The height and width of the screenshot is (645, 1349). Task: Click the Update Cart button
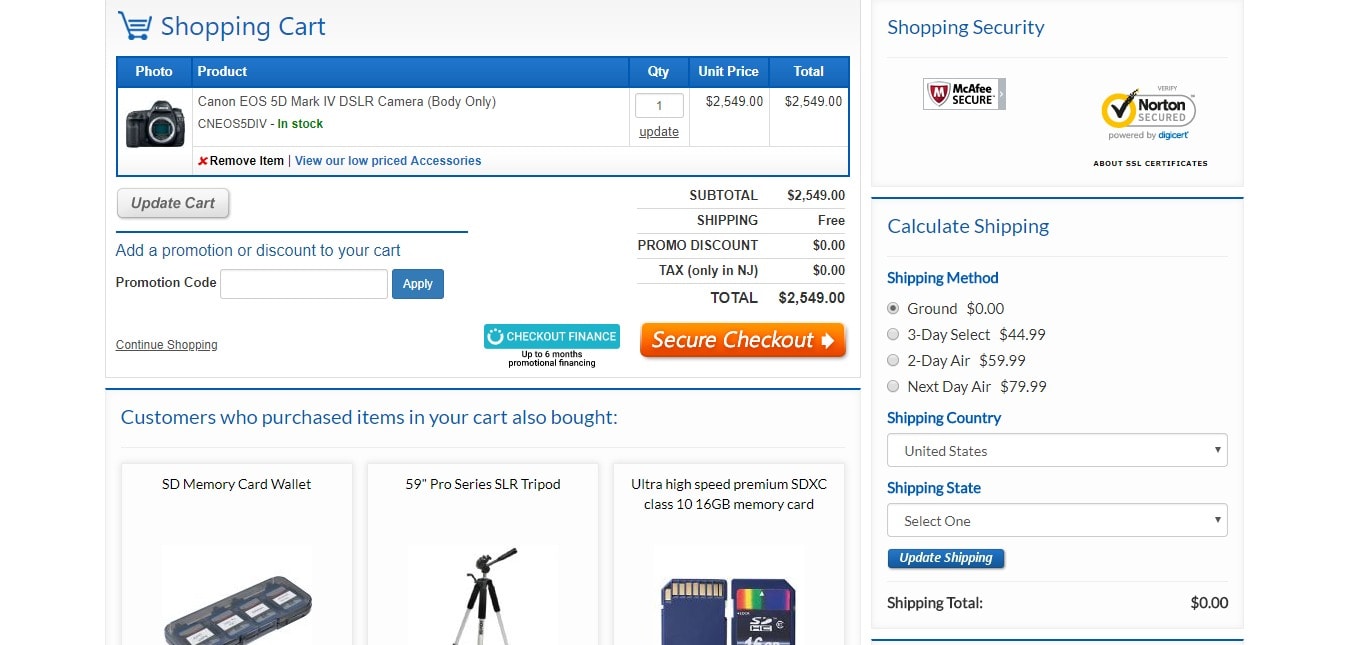pos(173,203)
